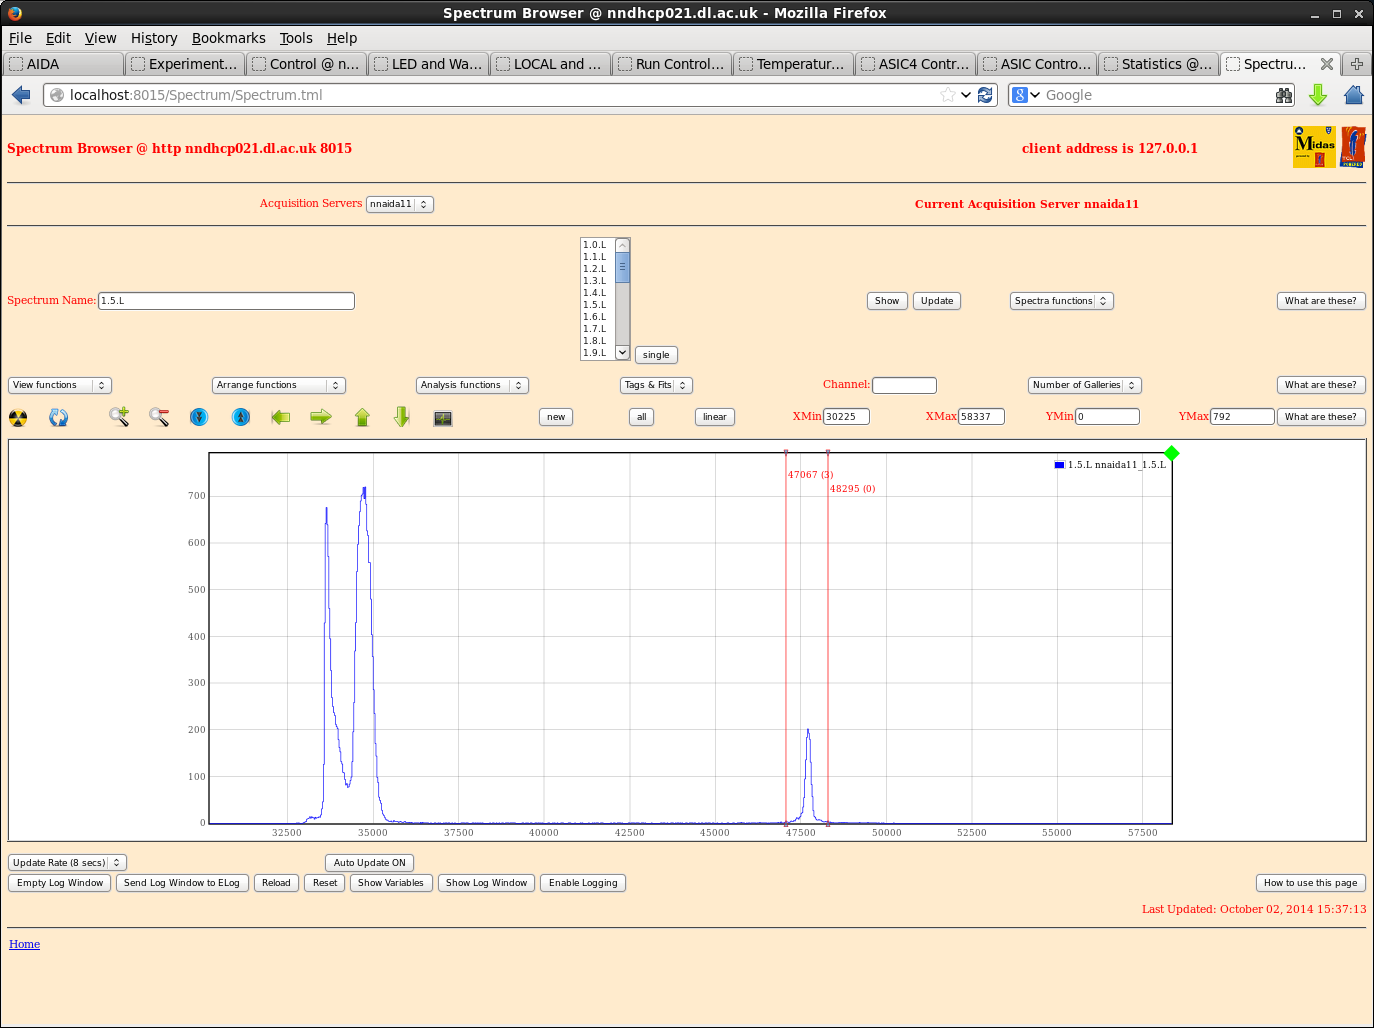Image resolution: width=1374 pixels, height=1028 pixels.
Task: Zoom out with the magnifier minus icon
Action: click(x=159, y=417)
